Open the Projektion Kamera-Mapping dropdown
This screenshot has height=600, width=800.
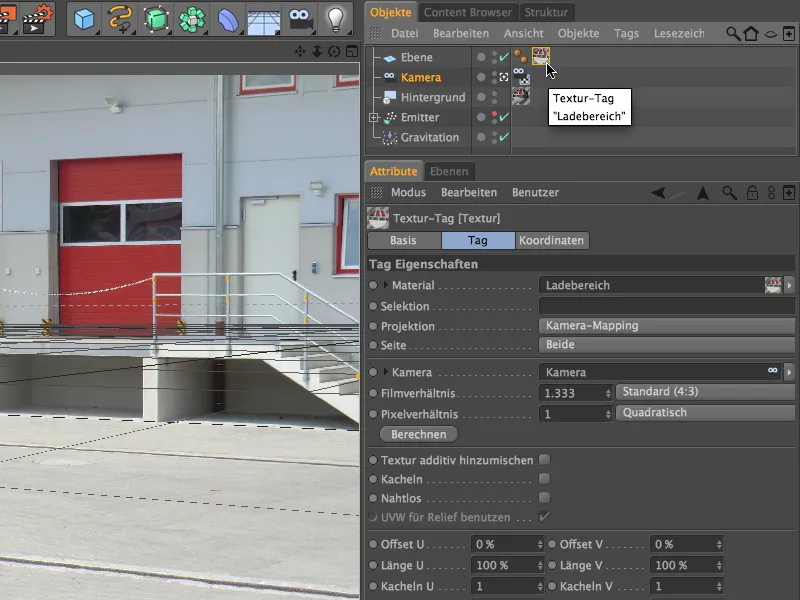(667, 326)
